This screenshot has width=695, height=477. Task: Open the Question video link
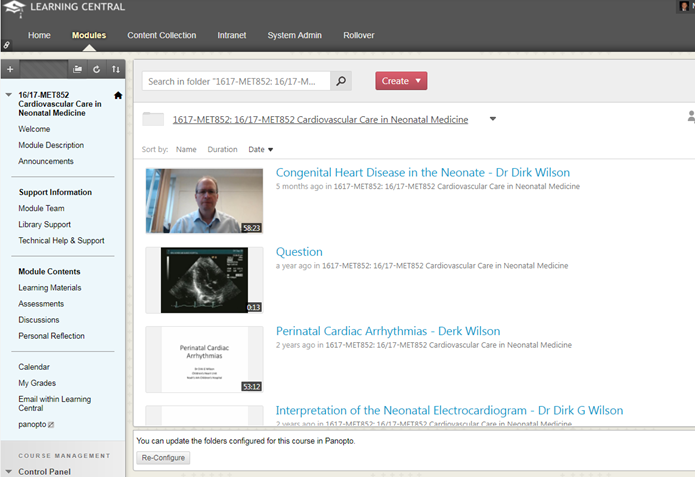pyautogui.click(x=299, y=252)
